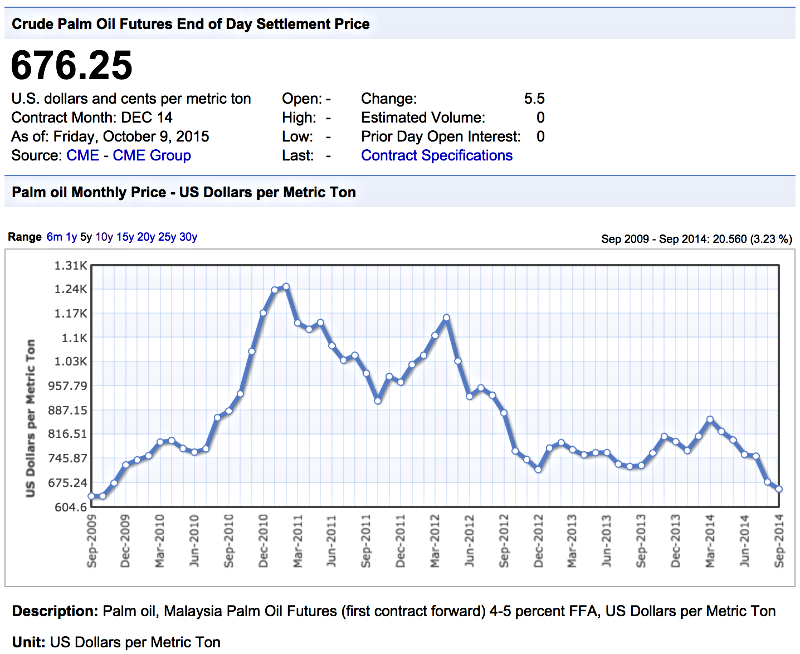This screenshot has width=800, height=654.
Task: View the 30y price history
Action: pos(188,237)
